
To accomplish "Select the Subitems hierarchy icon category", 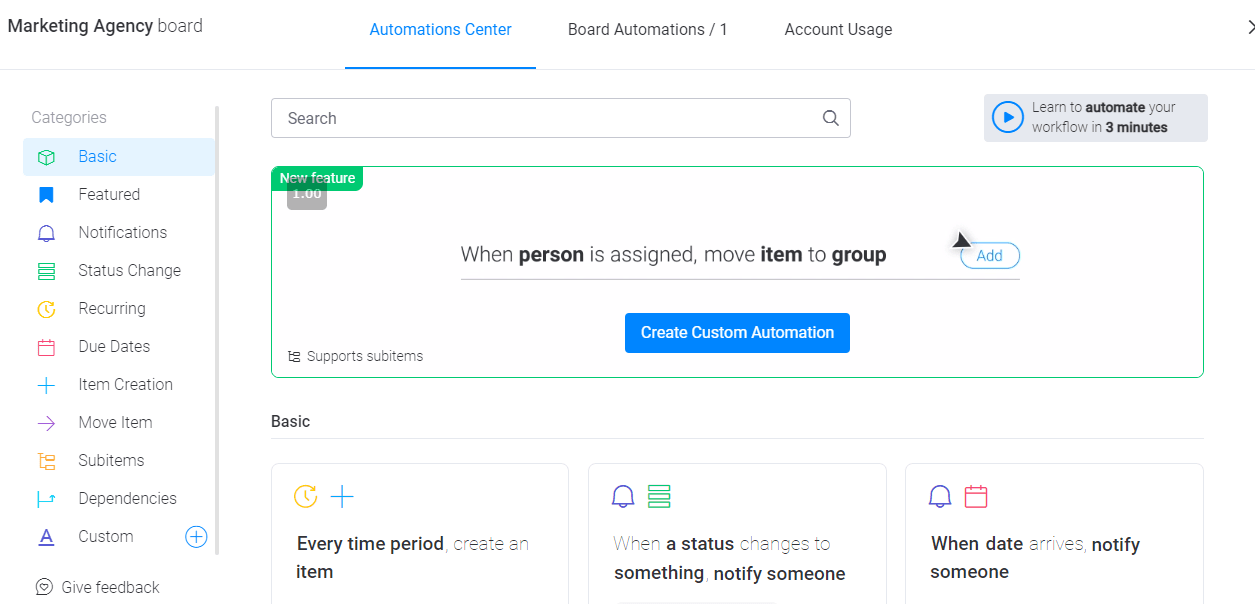I will coord(46,461).
